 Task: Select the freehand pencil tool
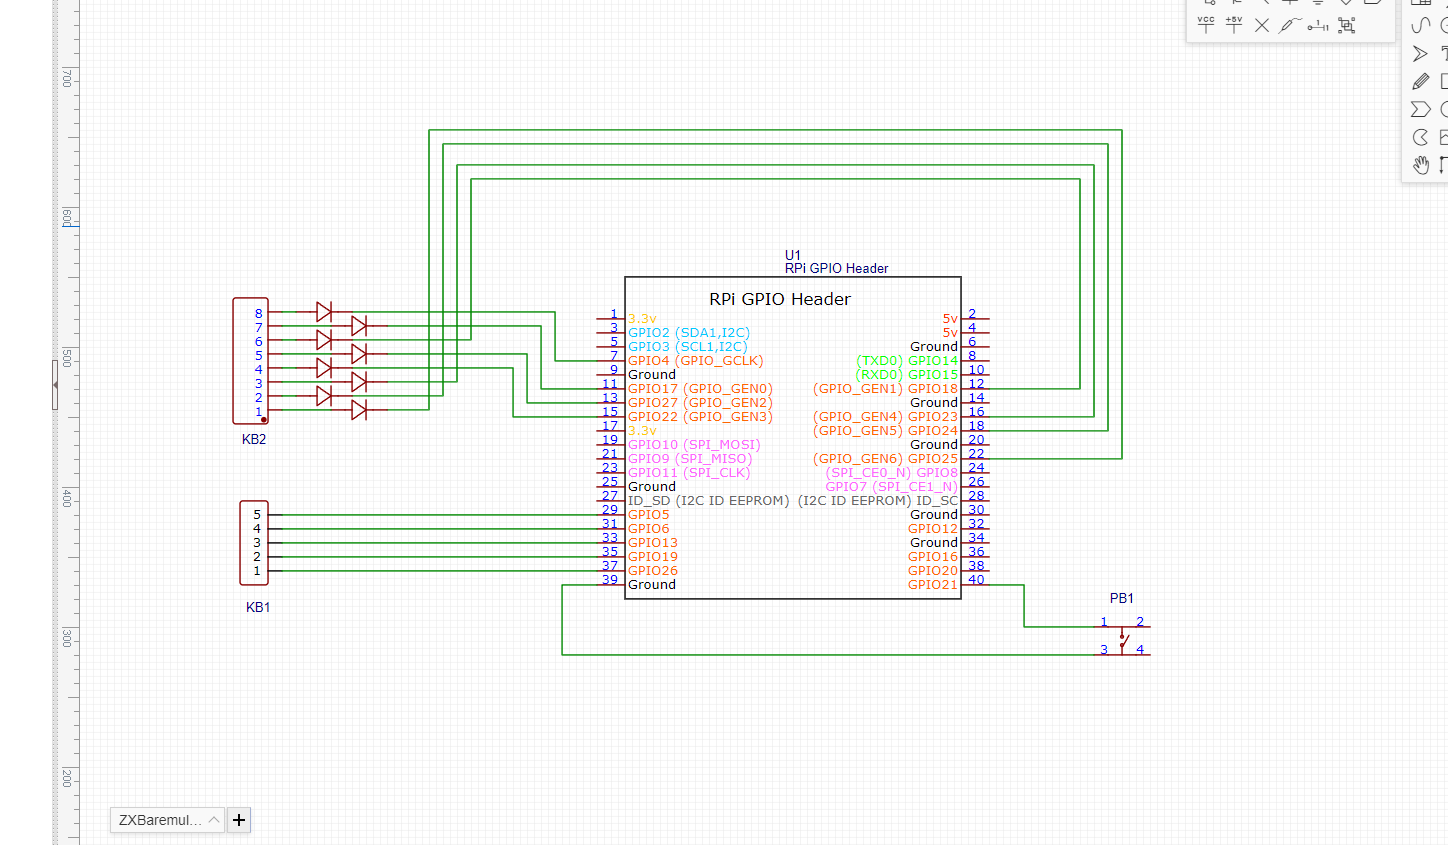[x=1420, y=81]
